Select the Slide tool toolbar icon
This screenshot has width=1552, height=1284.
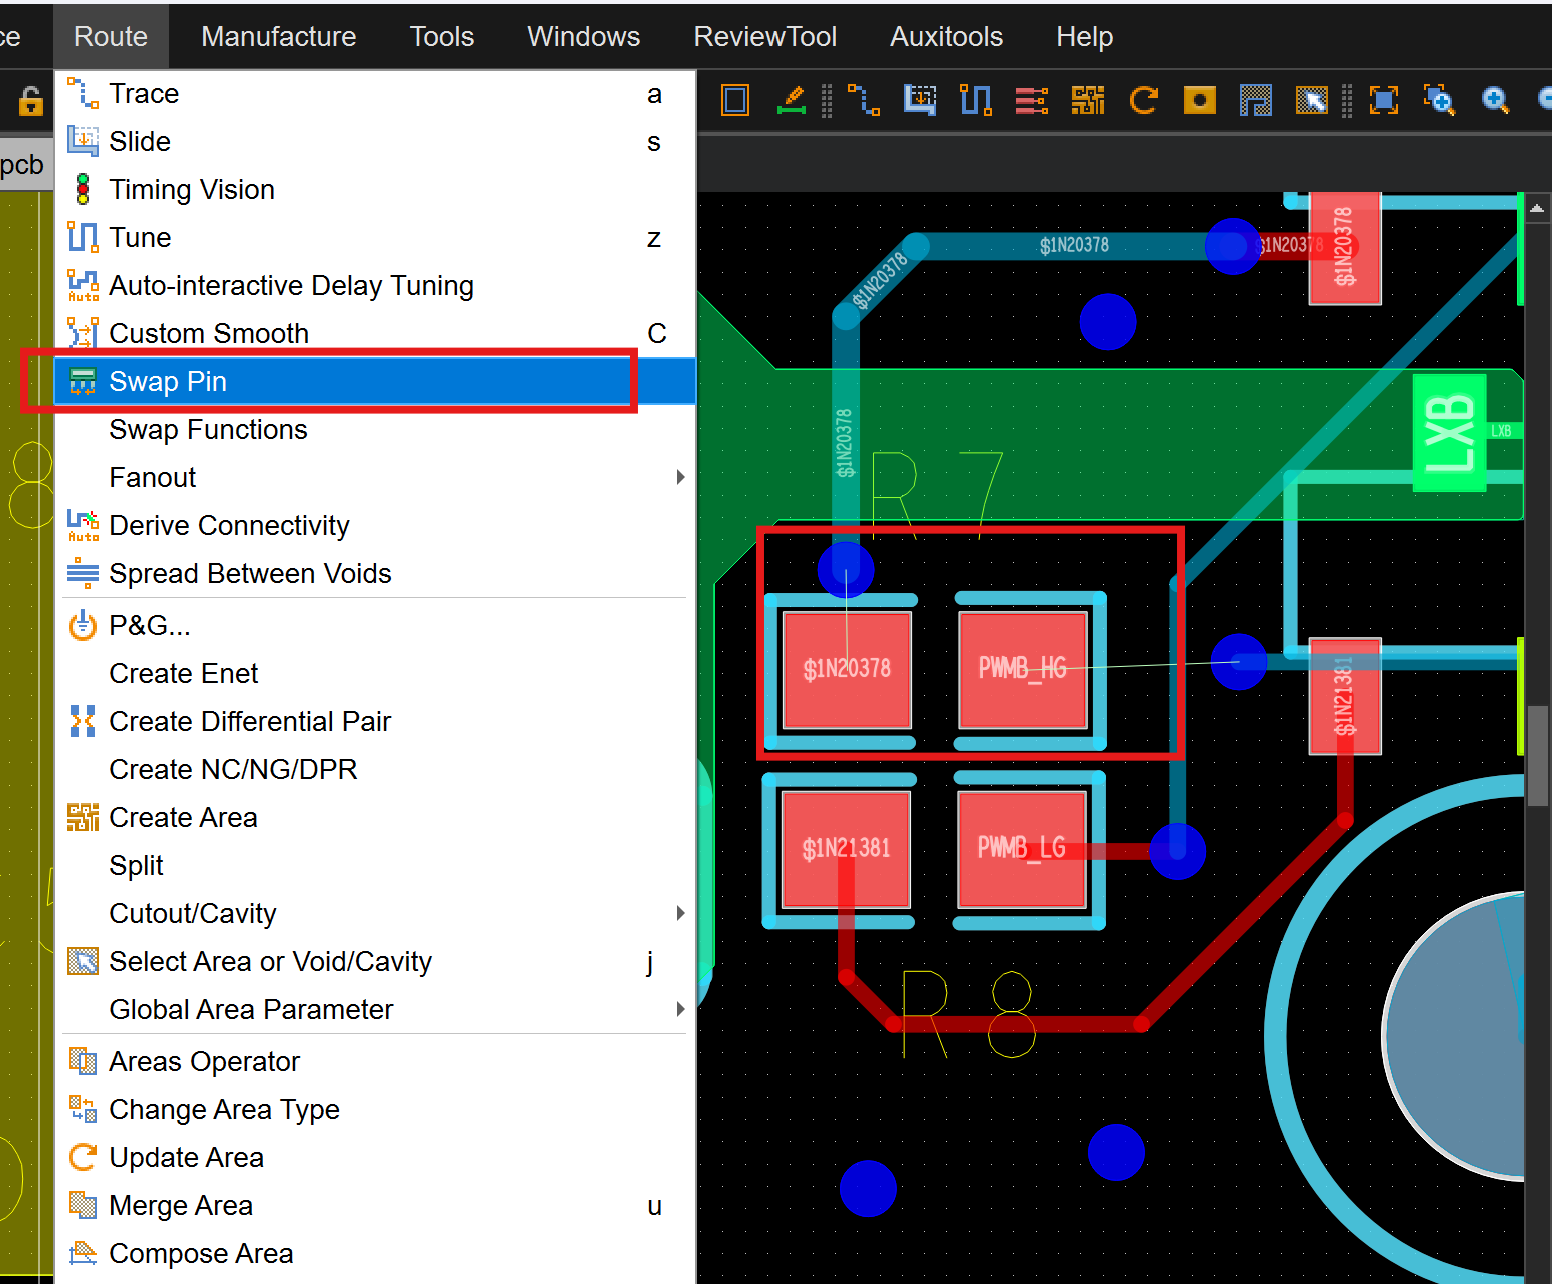pyautogui.click(x=920, y=100)
